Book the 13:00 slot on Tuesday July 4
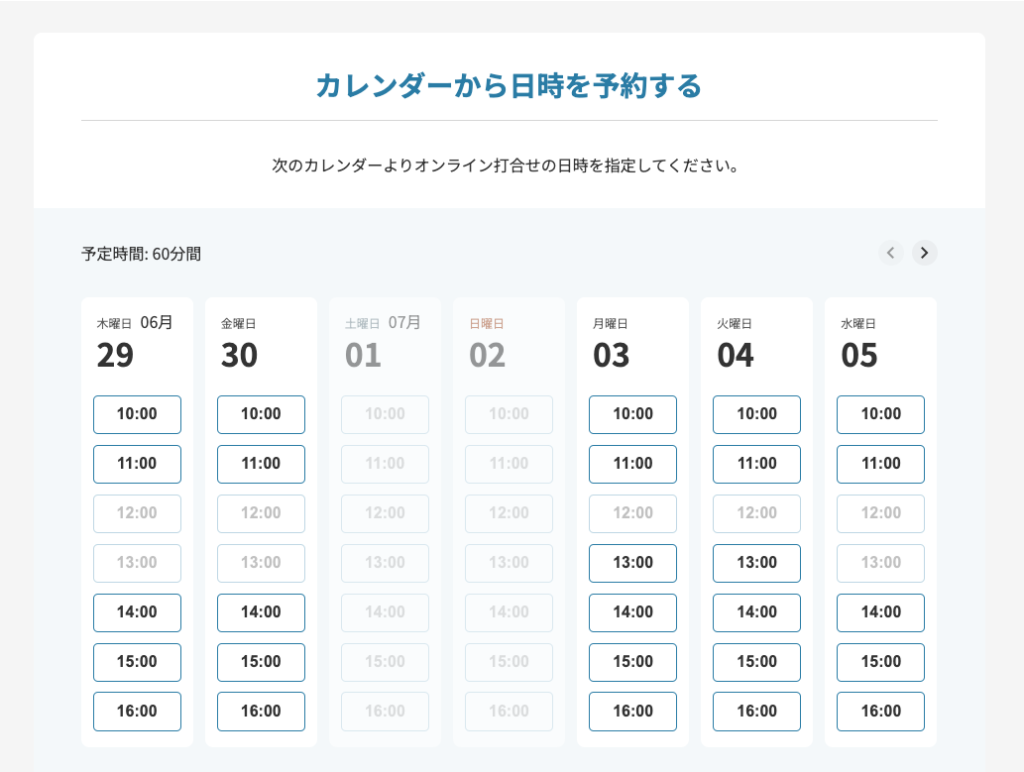 point(757,563)
